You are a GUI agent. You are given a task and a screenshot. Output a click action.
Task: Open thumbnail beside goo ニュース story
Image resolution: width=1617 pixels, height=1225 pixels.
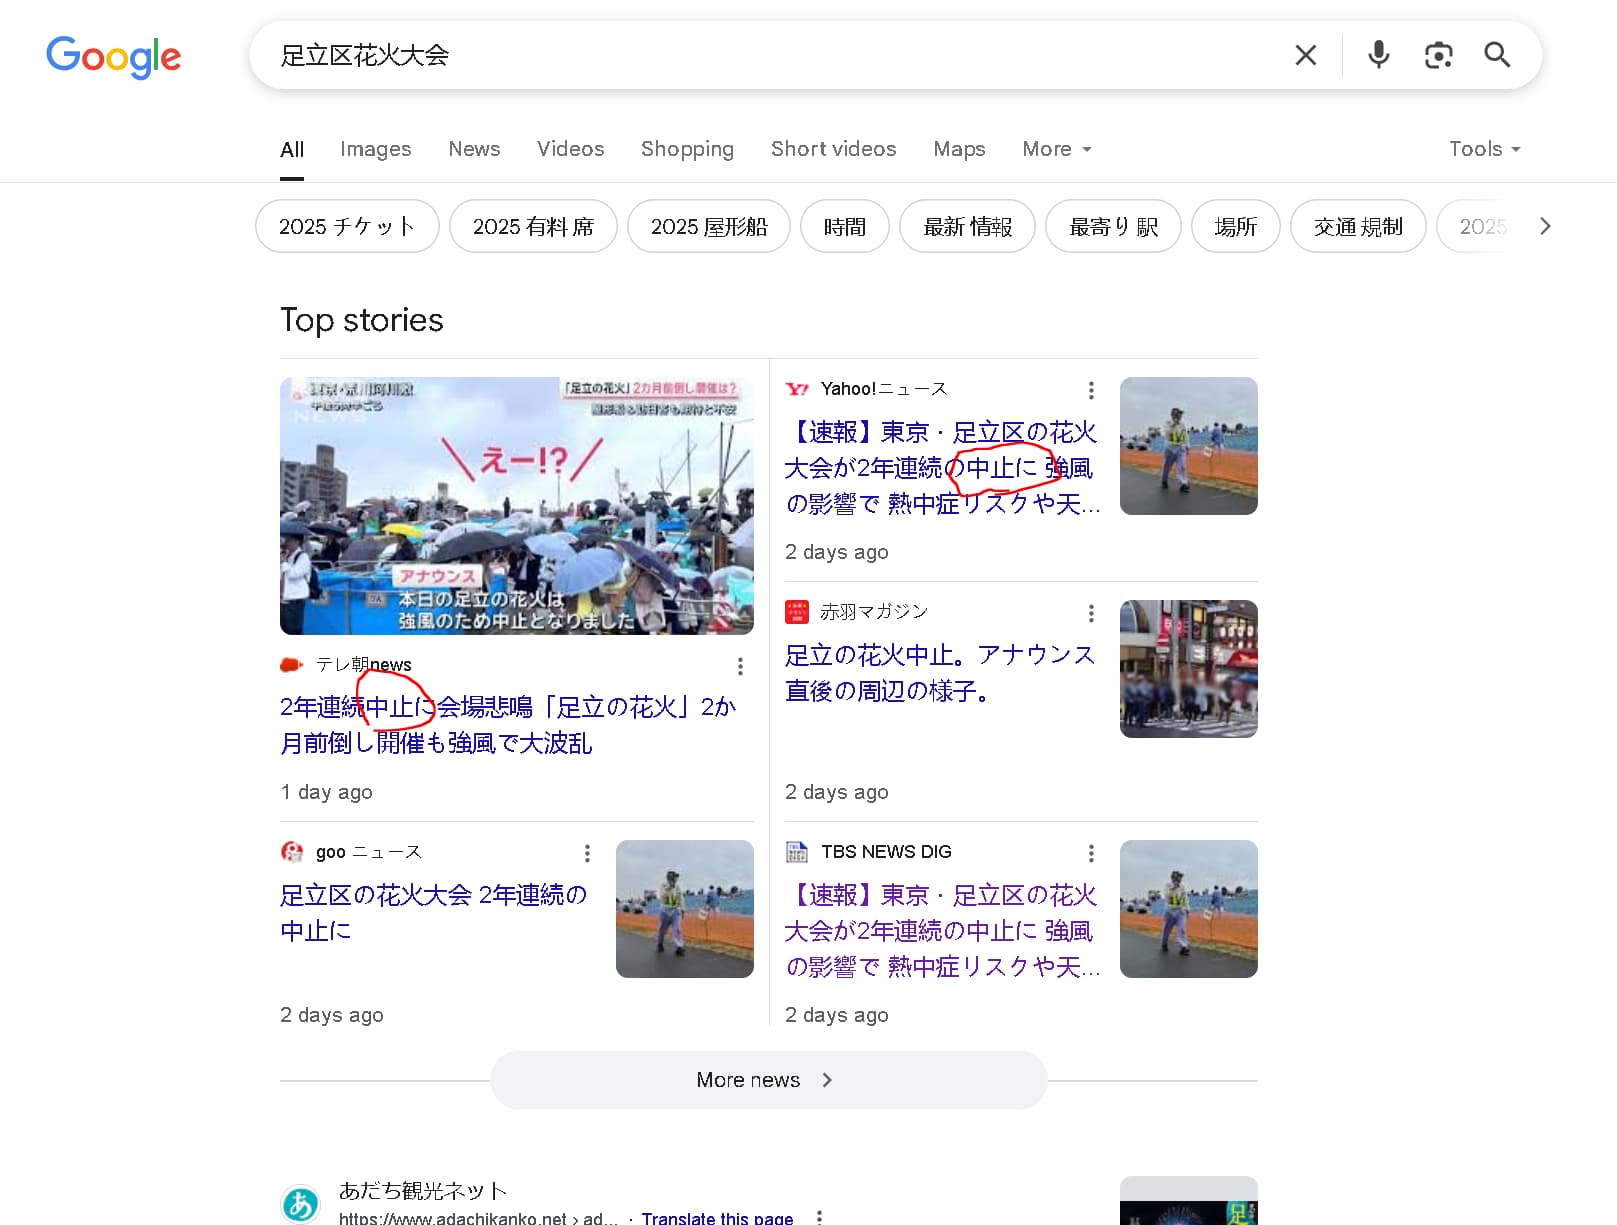point(685,909)
